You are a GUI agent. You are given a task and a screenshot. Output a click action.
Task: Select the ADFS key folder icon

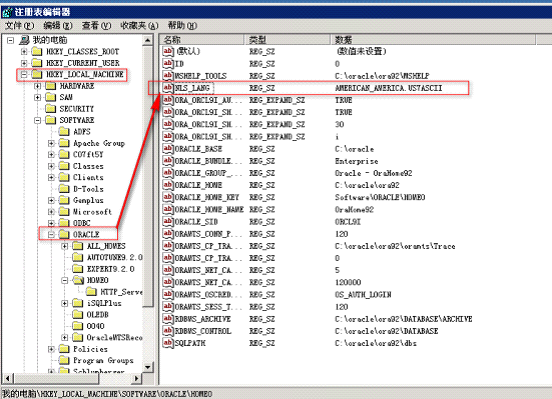[64, 131]
